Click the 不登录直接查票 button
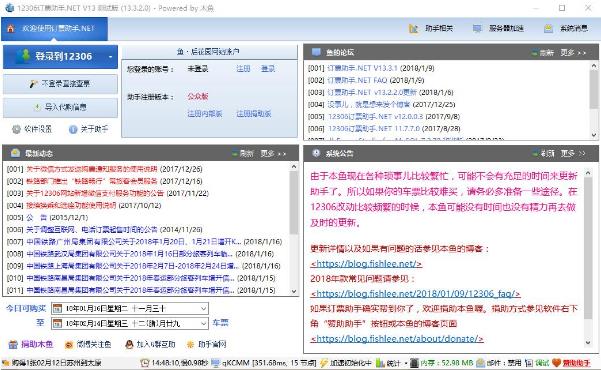 [x=60, y=84]
